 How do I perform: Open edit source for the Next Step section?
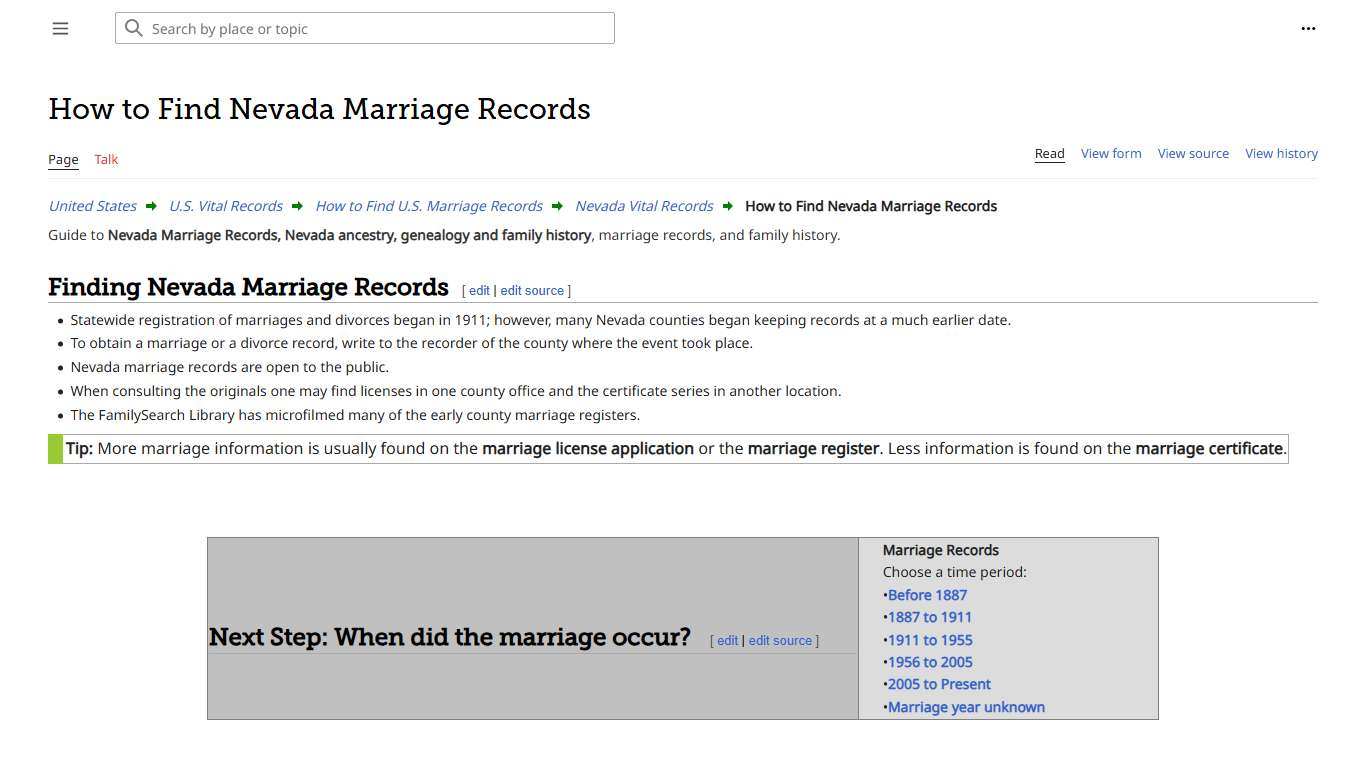click(x=780, y=640)
